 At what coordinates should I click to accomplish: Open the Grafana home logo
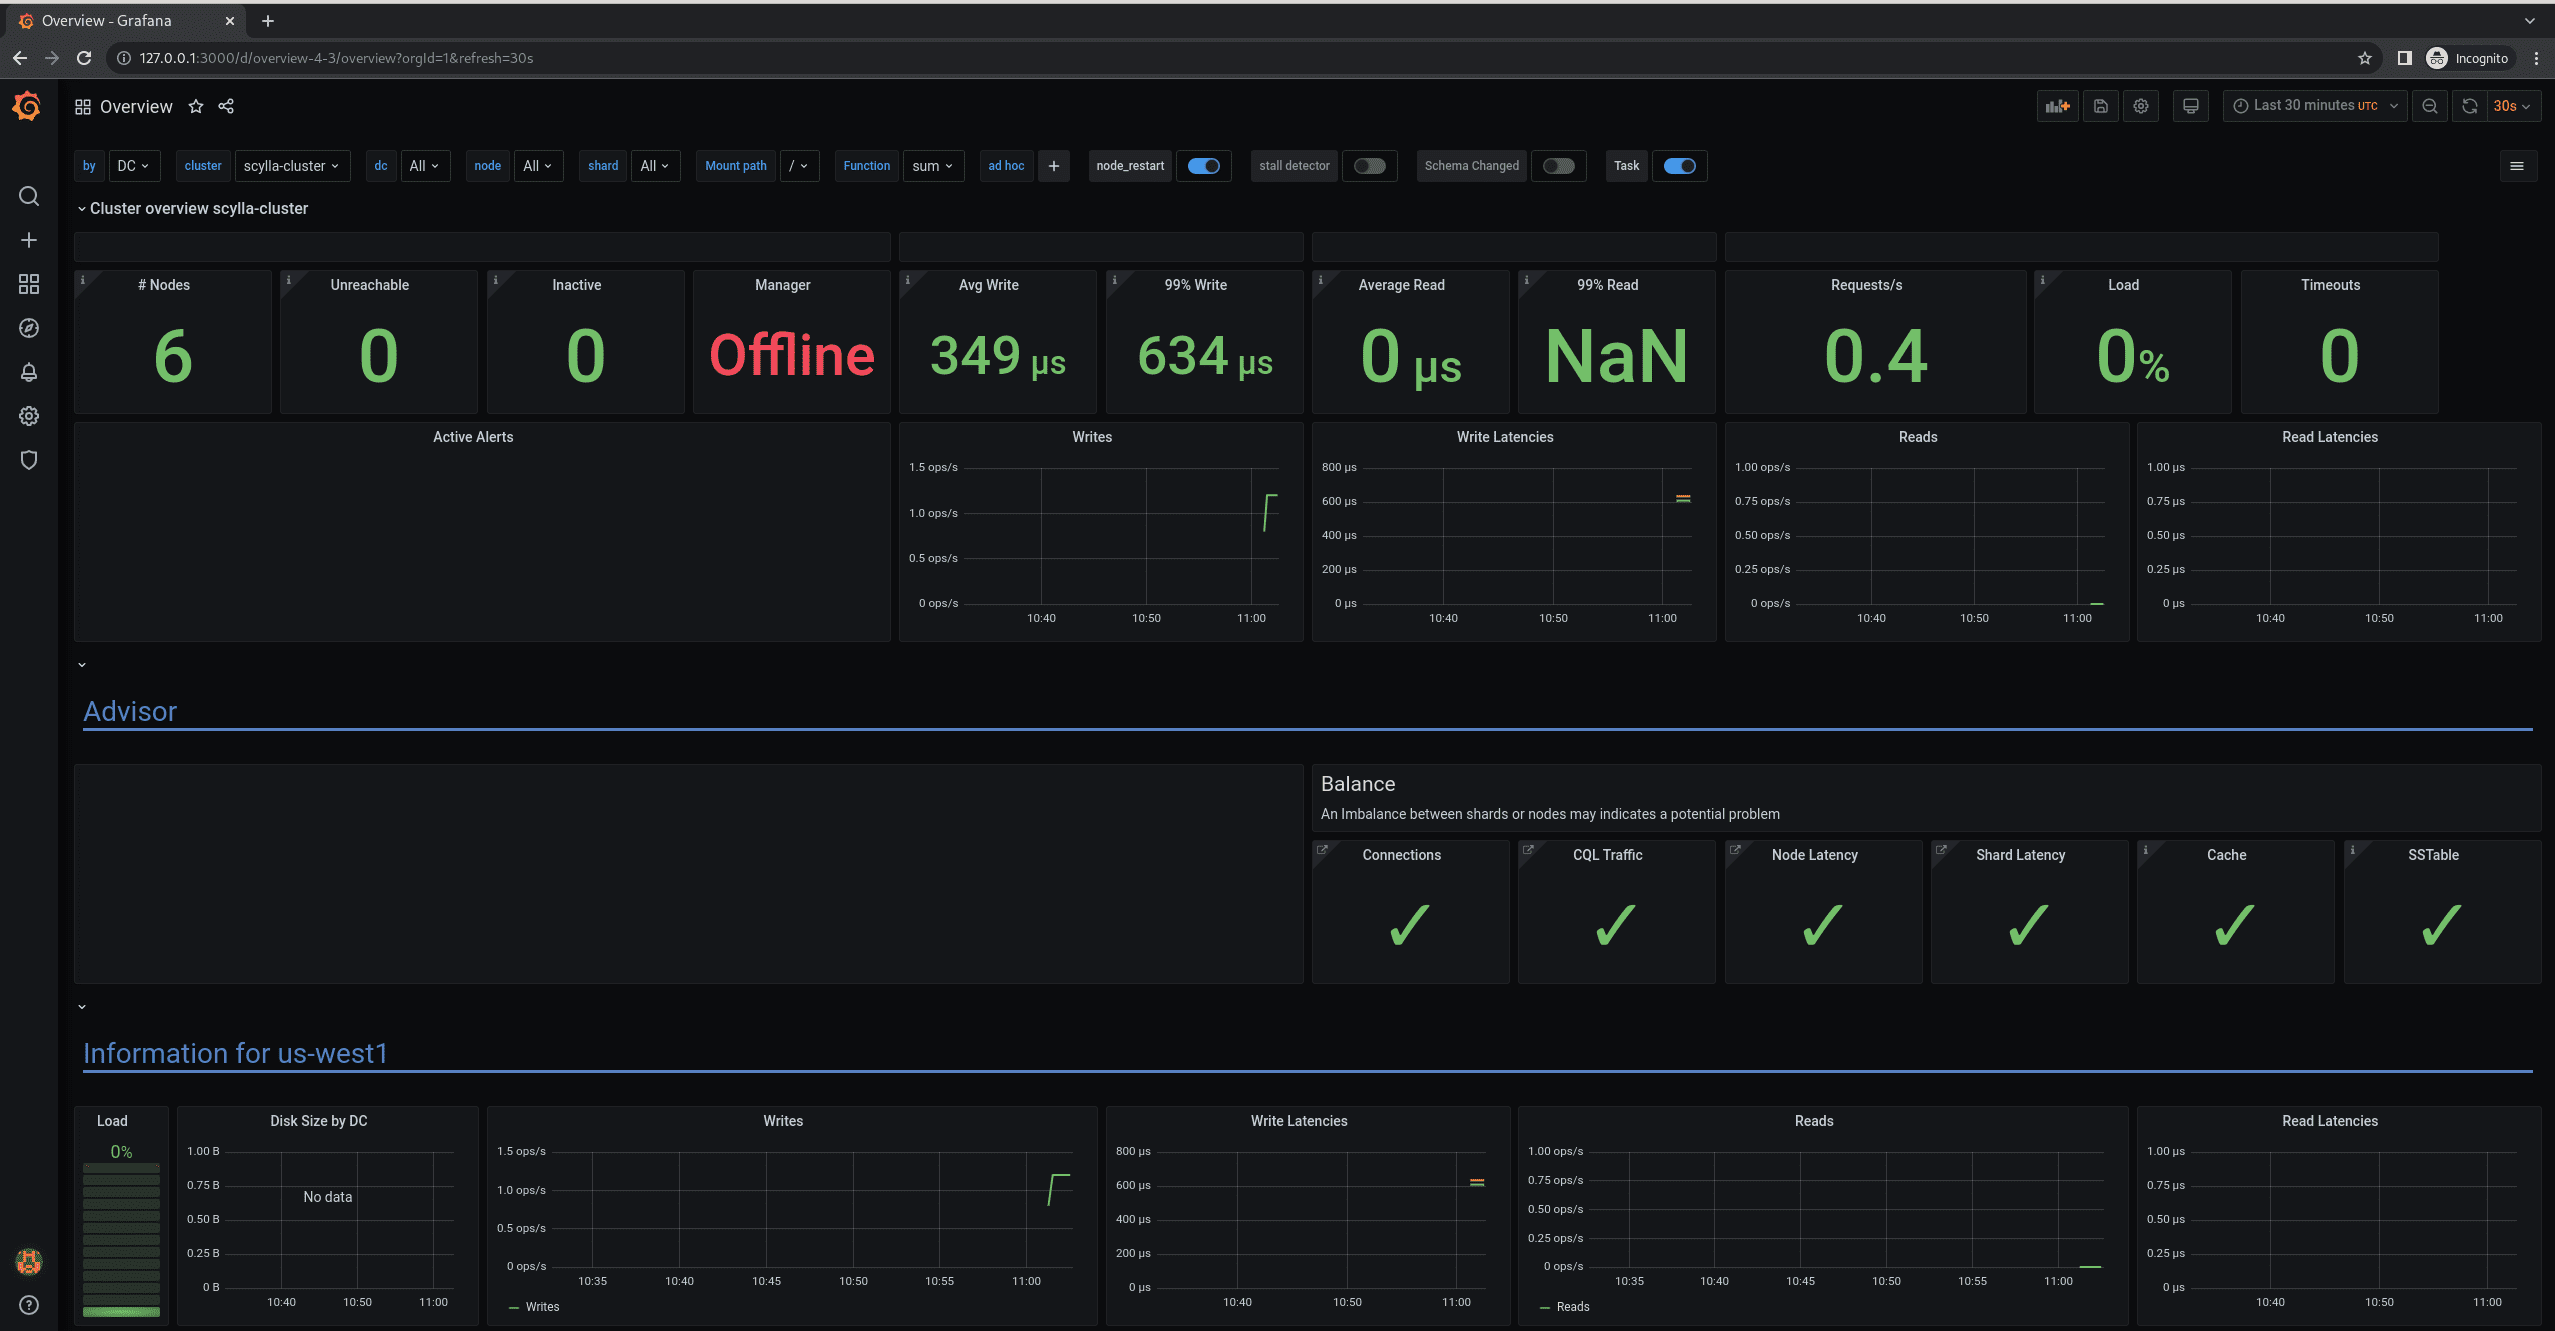tap(28, 106)
